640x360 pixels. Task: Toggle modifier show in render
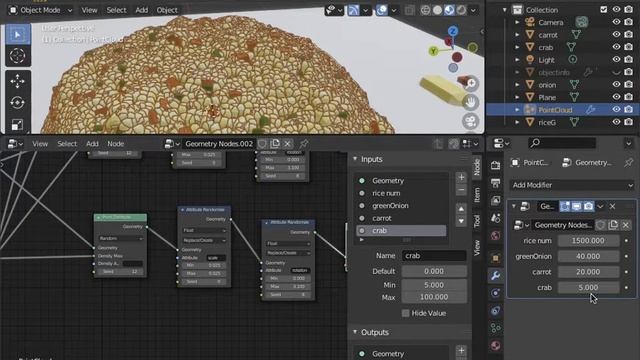(x=588, y=207)
